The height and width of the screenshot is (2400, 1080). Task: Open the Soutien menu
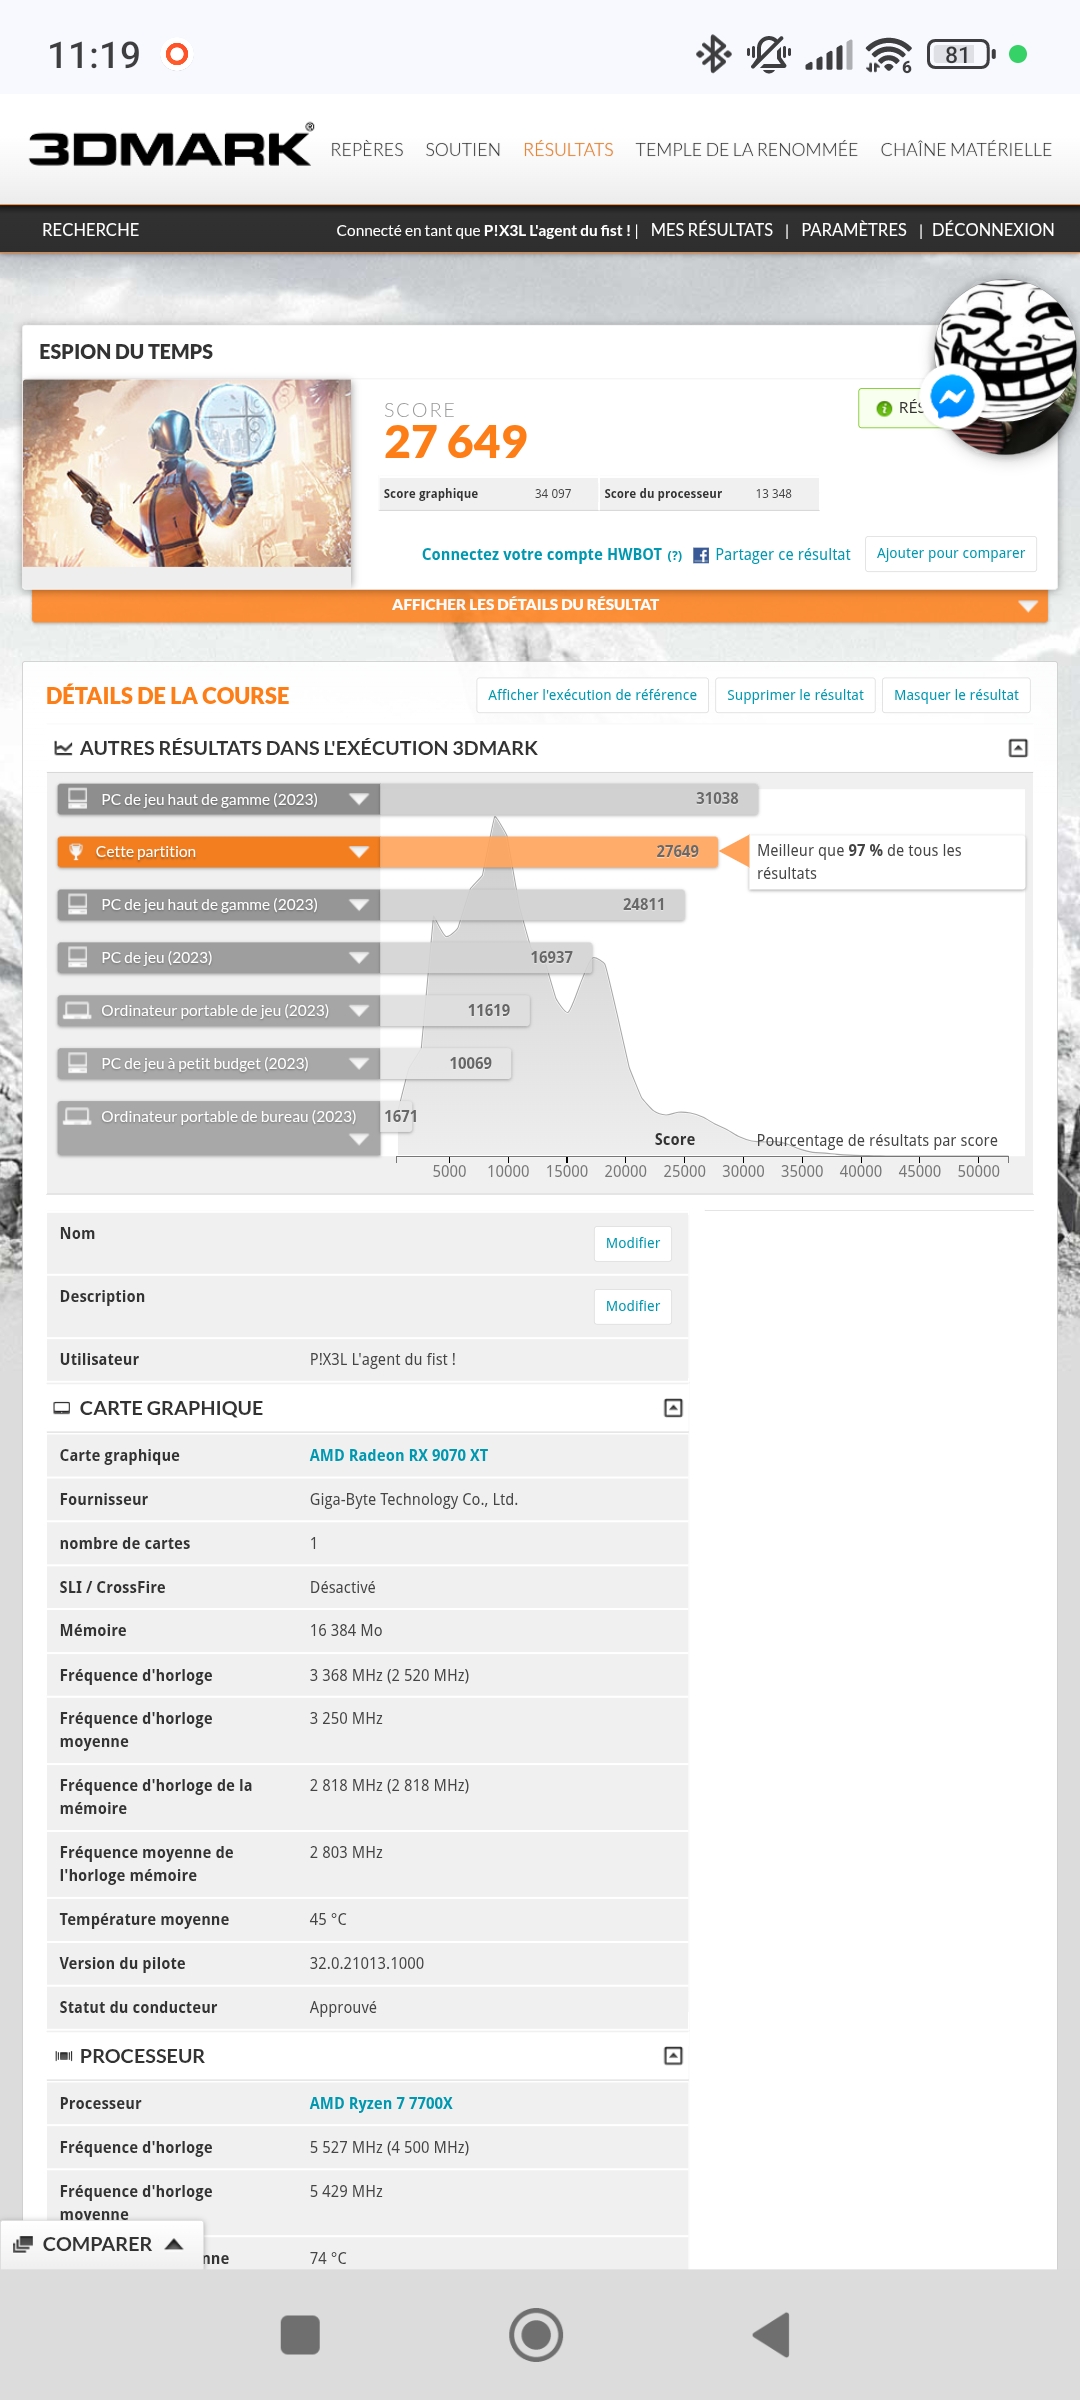coord(463,149)
